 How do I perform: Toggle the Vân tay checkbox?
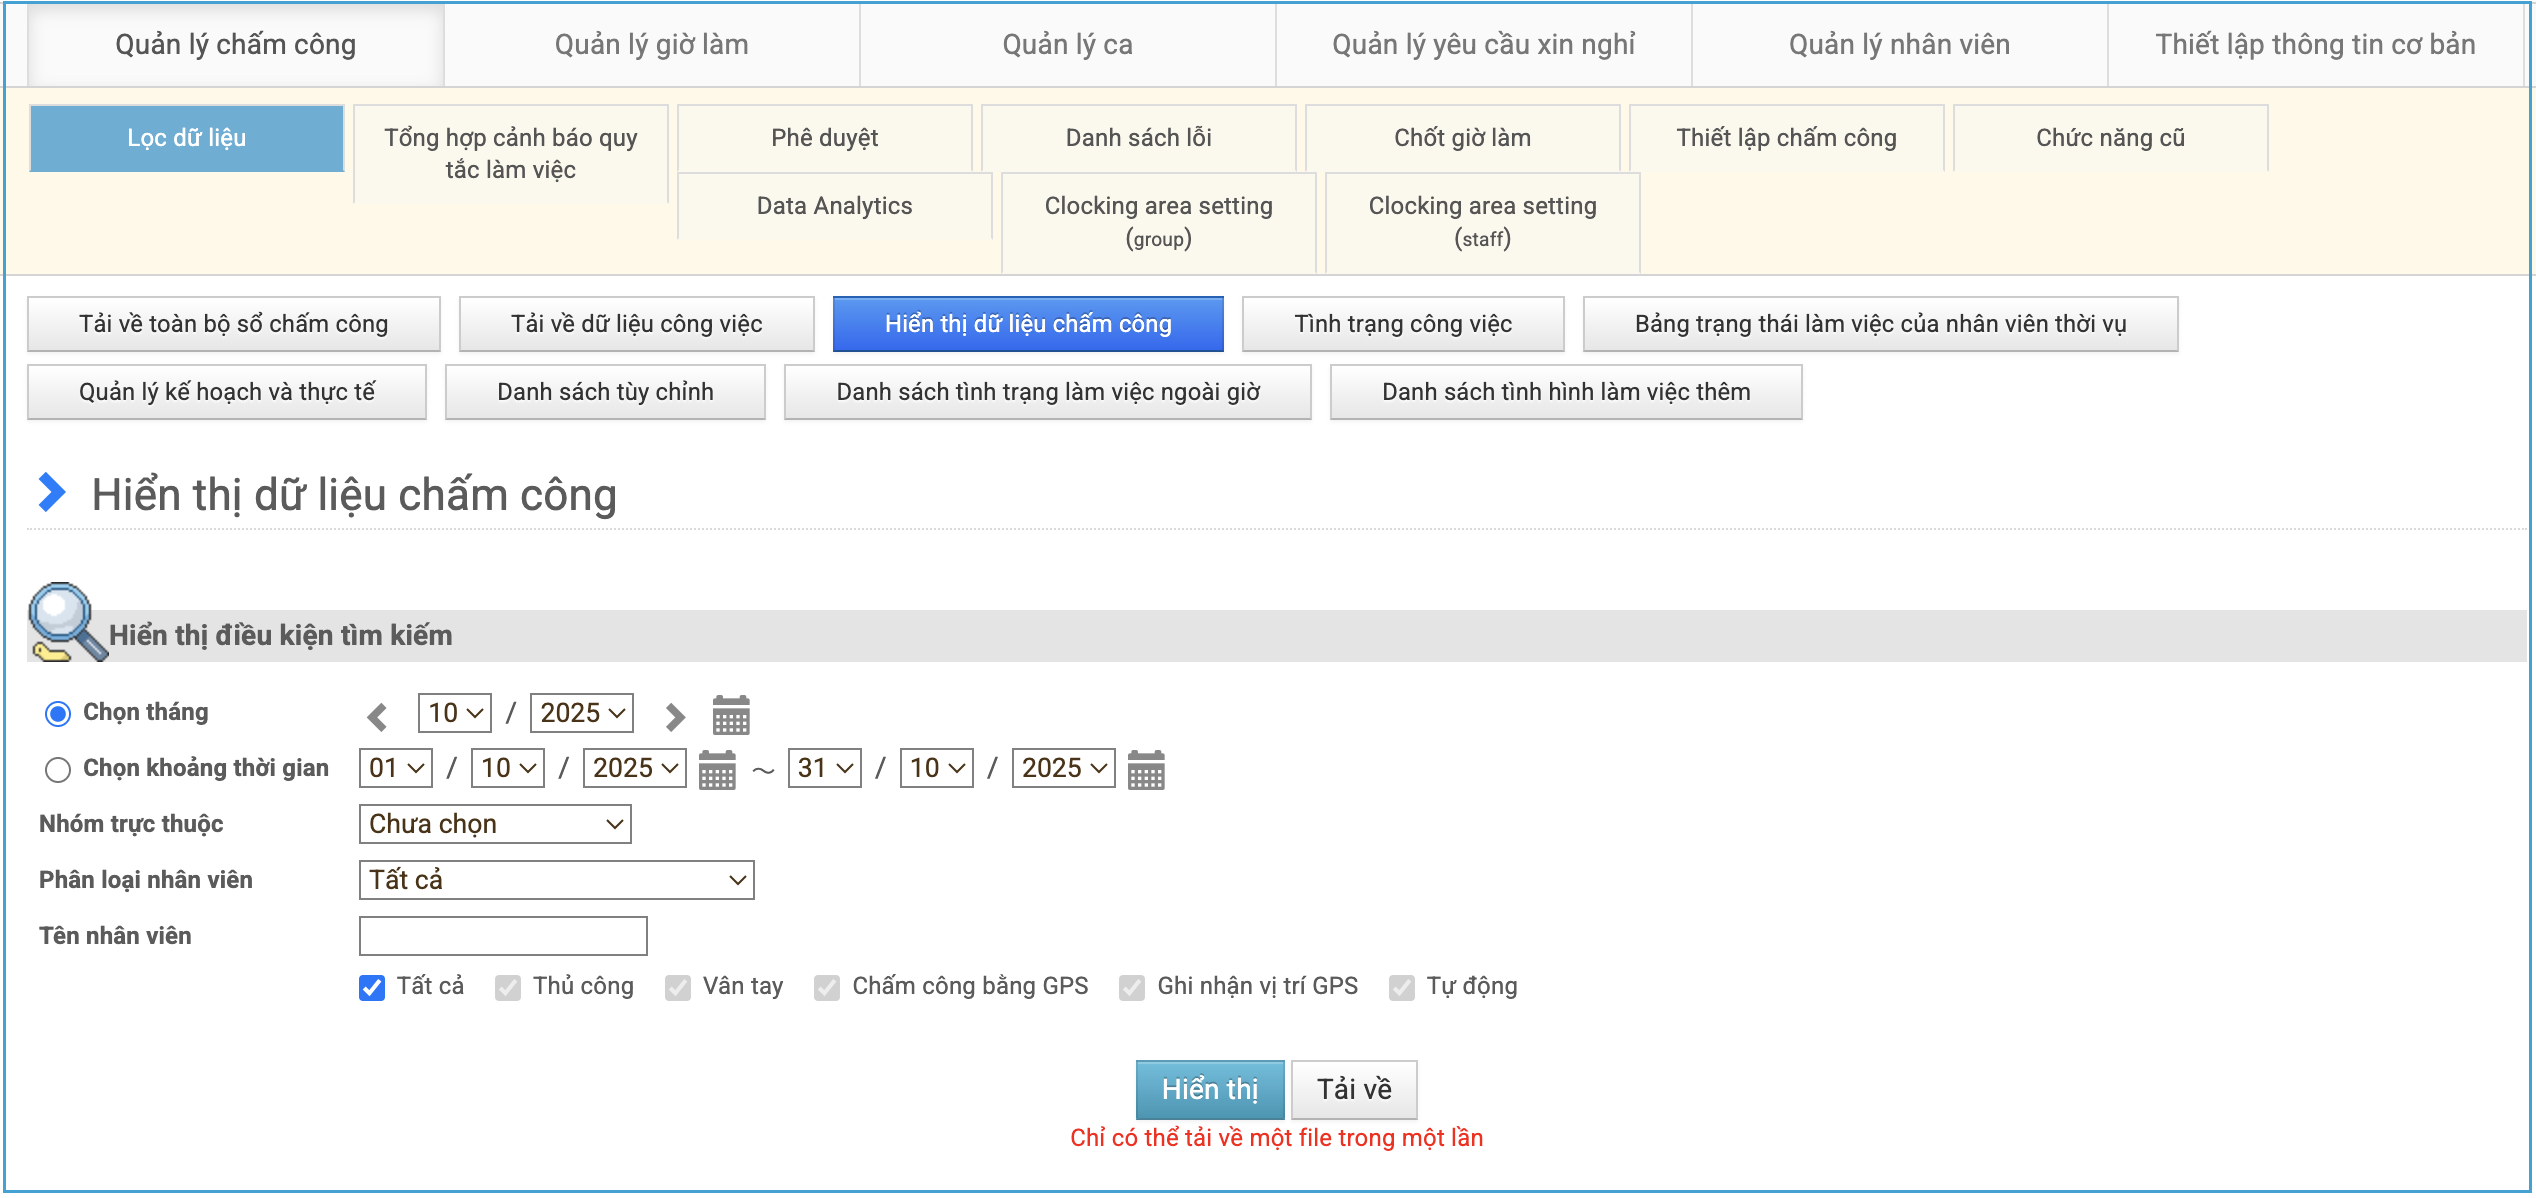[x=678, y=988]
